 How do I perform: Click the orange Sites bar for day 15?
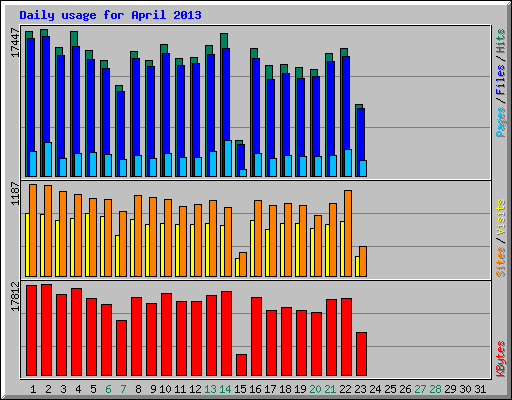(x=243, y=264)
